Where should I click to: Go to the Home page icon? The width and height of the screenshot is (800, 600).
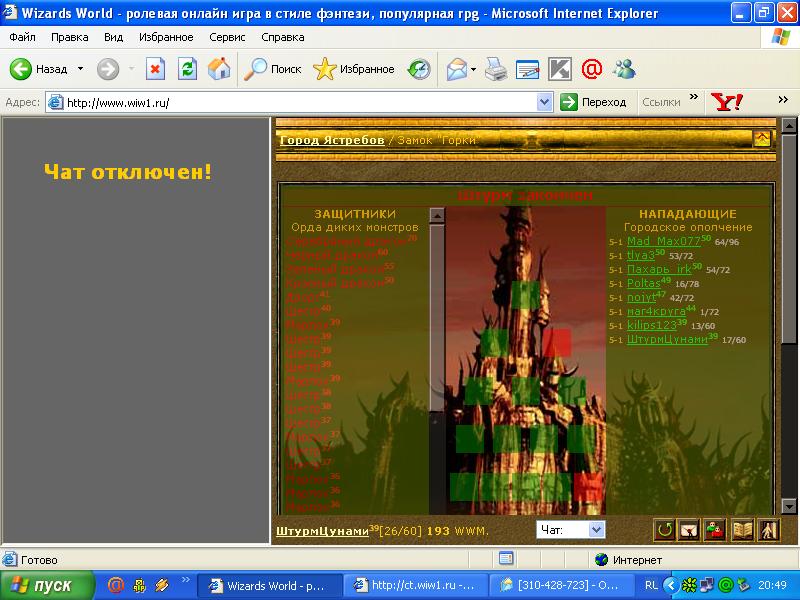tap(219, 69)
